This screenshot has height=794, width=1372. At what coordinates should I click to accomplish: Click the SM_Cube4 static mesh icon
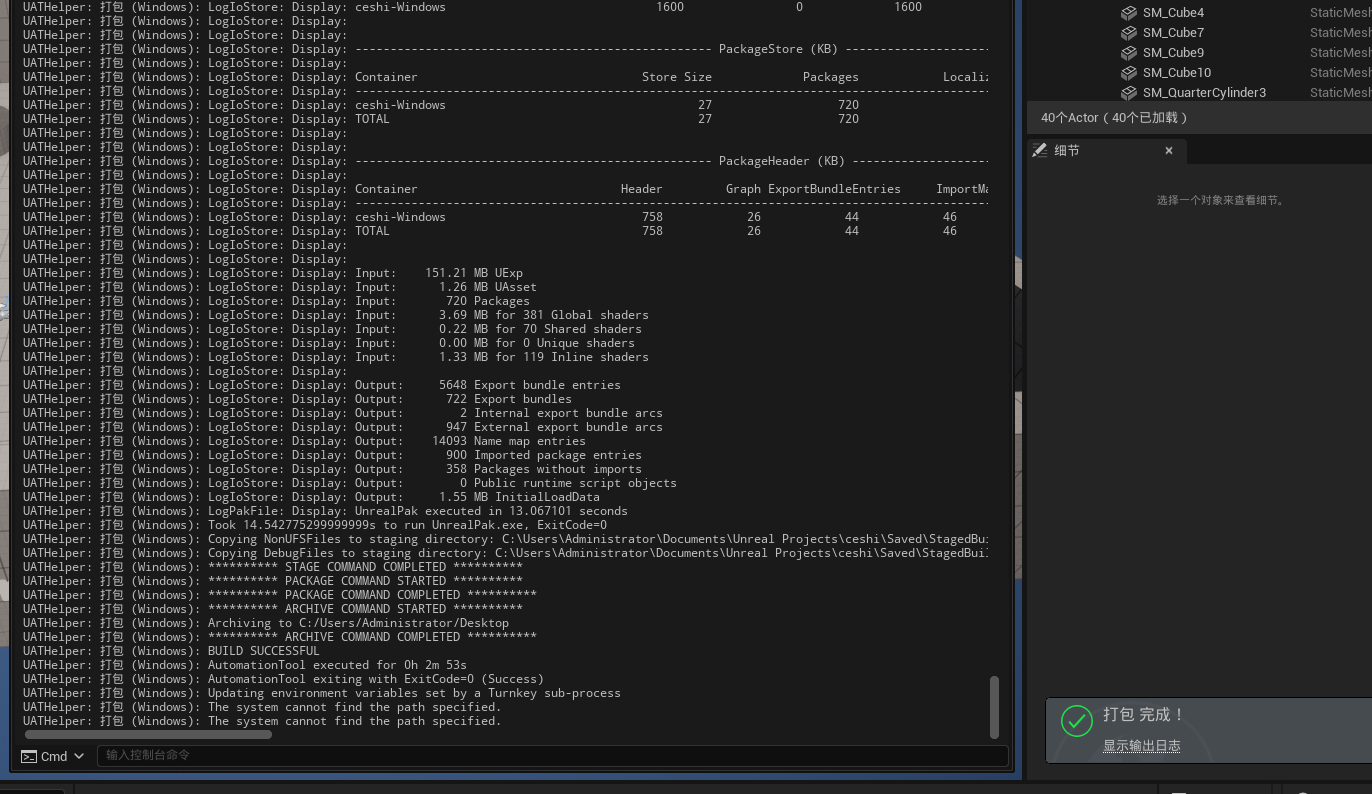(x=1128, y=13)
